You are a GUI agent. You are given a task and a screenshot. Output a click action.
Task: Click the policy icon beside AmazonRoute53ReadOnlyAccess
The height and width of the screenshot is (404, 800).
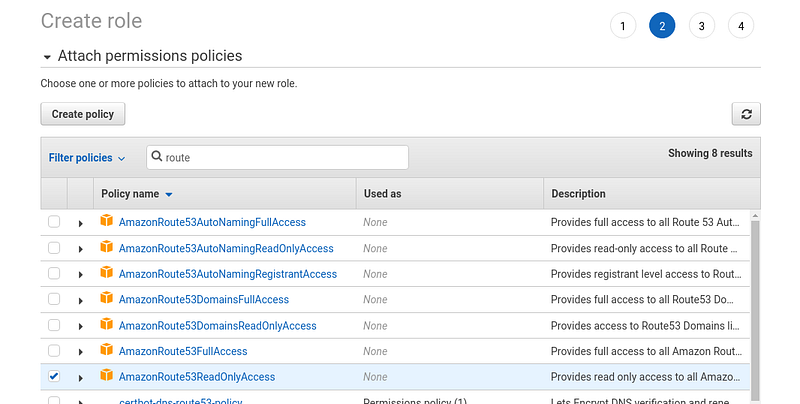107,375
